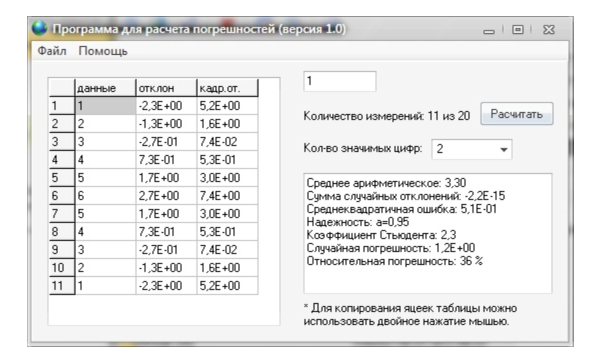Click the Надежность: a=0,95 line
600x363 pixels.
358,222
